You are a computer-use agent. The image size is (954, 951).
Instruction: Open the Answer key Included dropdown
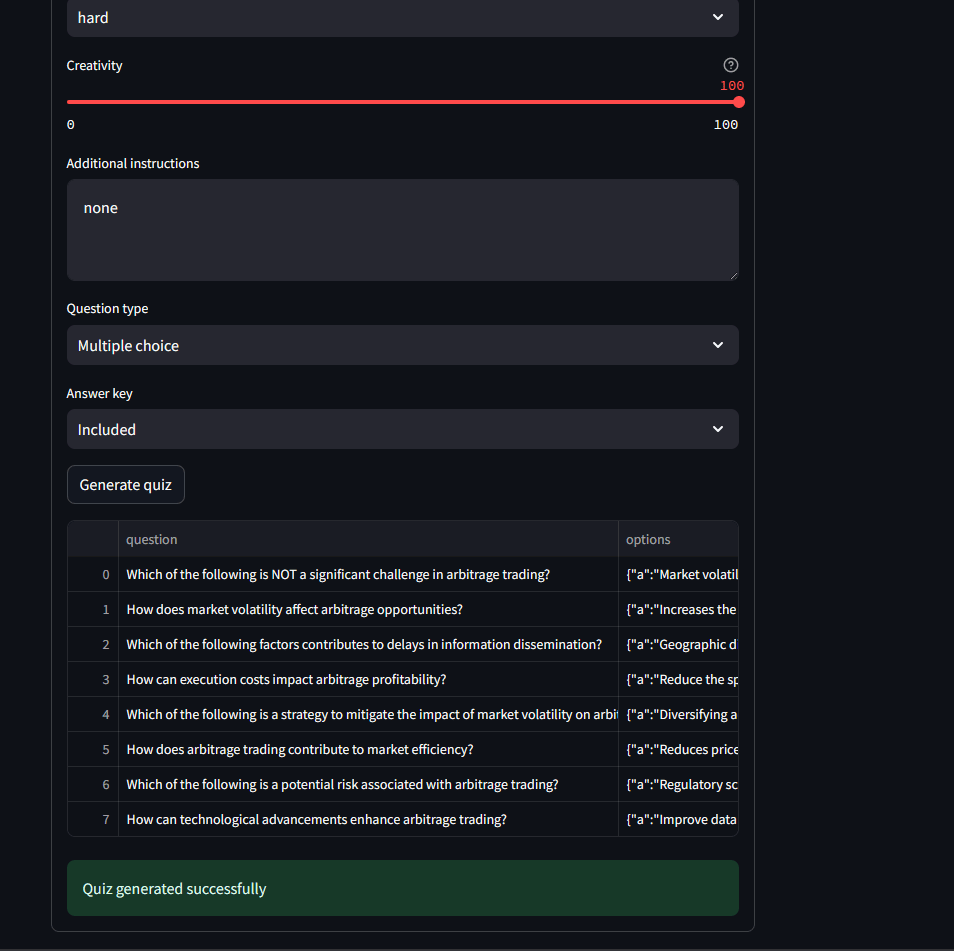[x=403, y=429]
